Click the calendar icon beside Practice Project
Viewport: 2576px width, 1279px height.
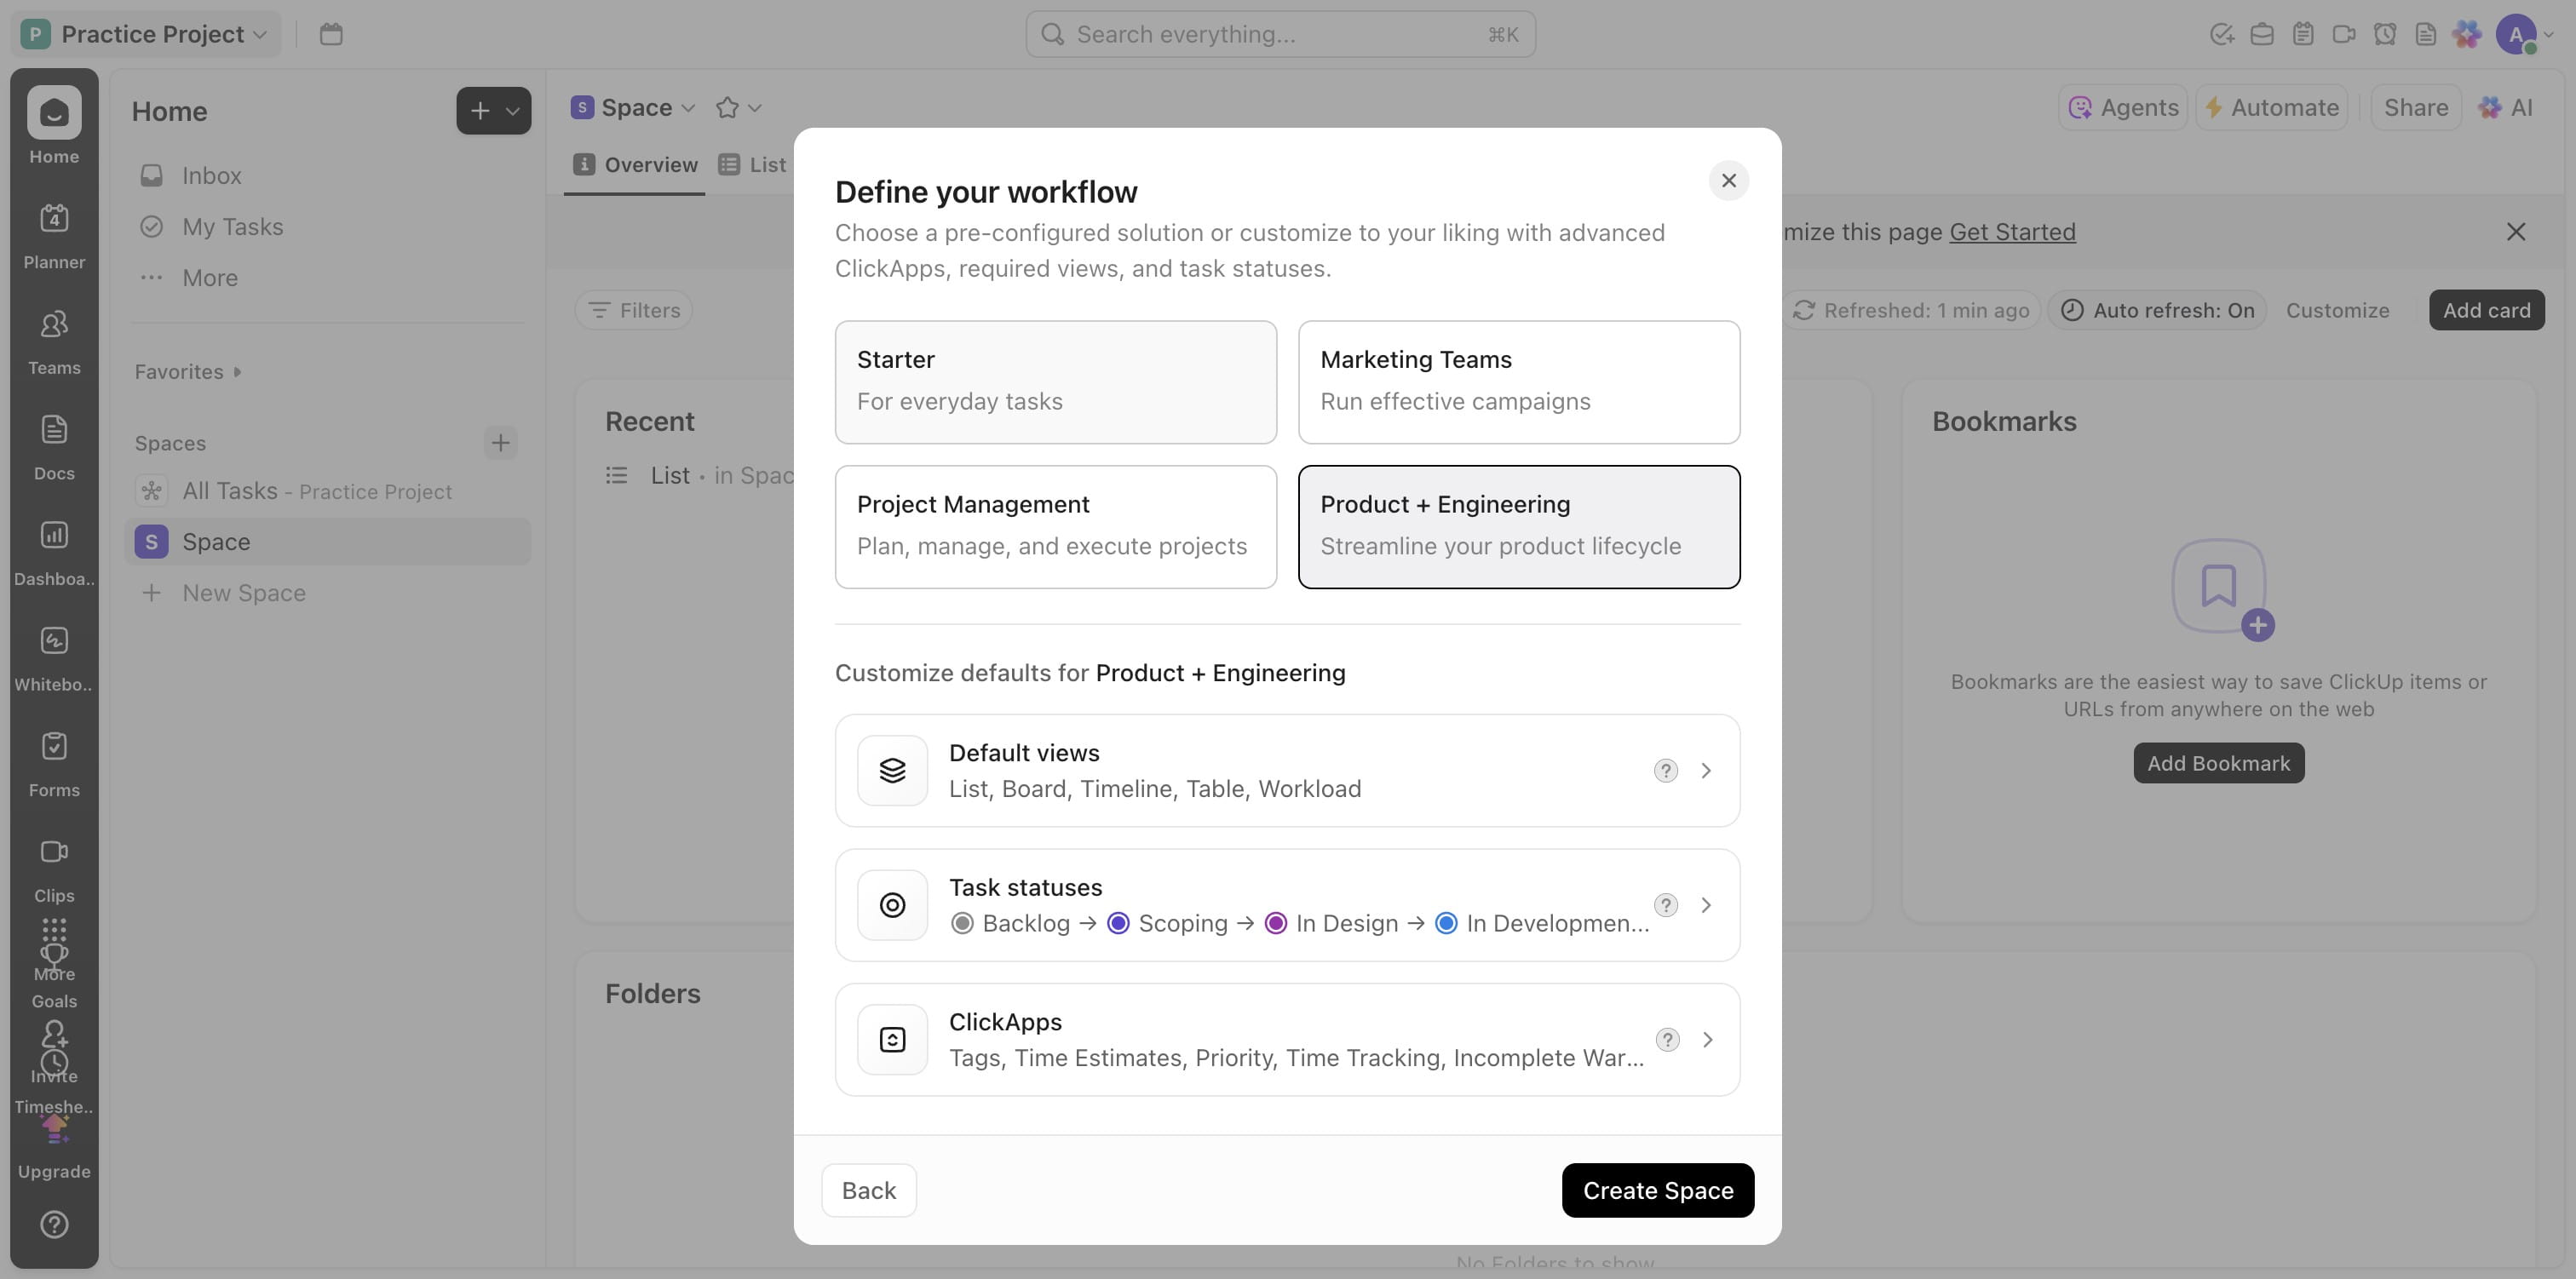click(331, 34)
